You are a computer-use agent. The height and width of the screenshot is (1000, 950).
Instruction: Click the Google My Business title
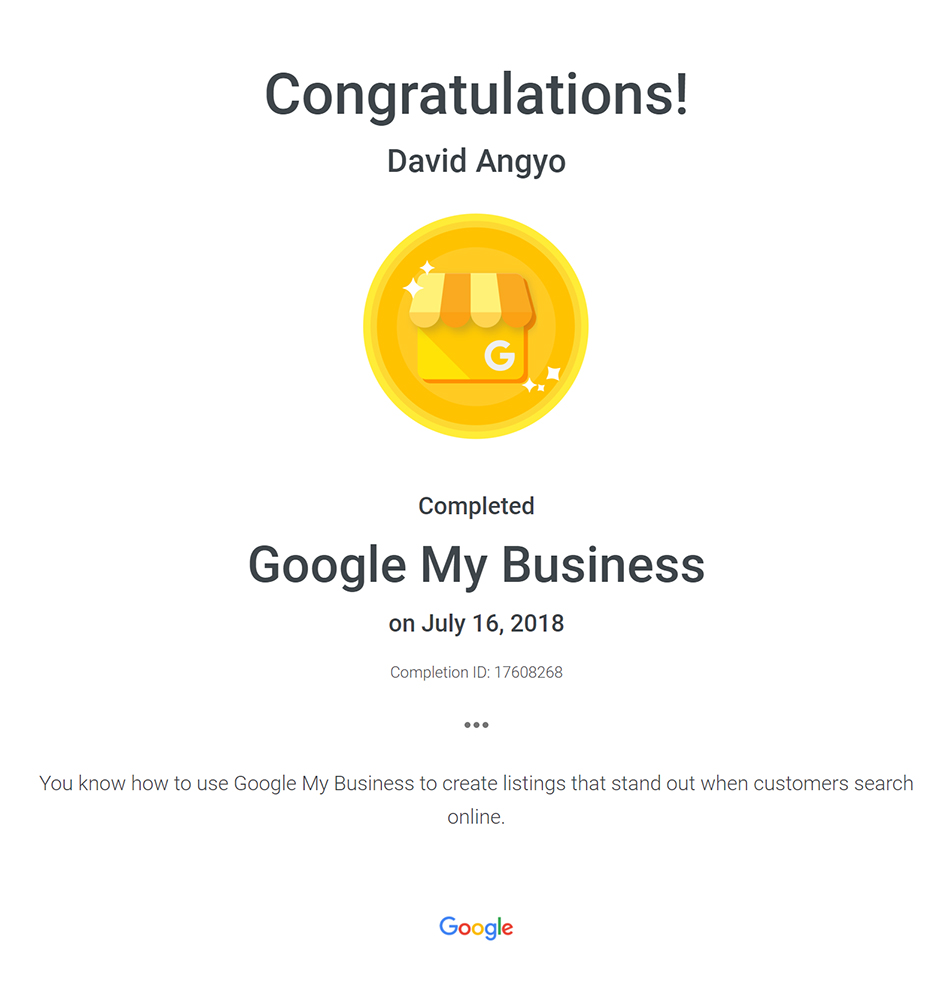point(476,565)
